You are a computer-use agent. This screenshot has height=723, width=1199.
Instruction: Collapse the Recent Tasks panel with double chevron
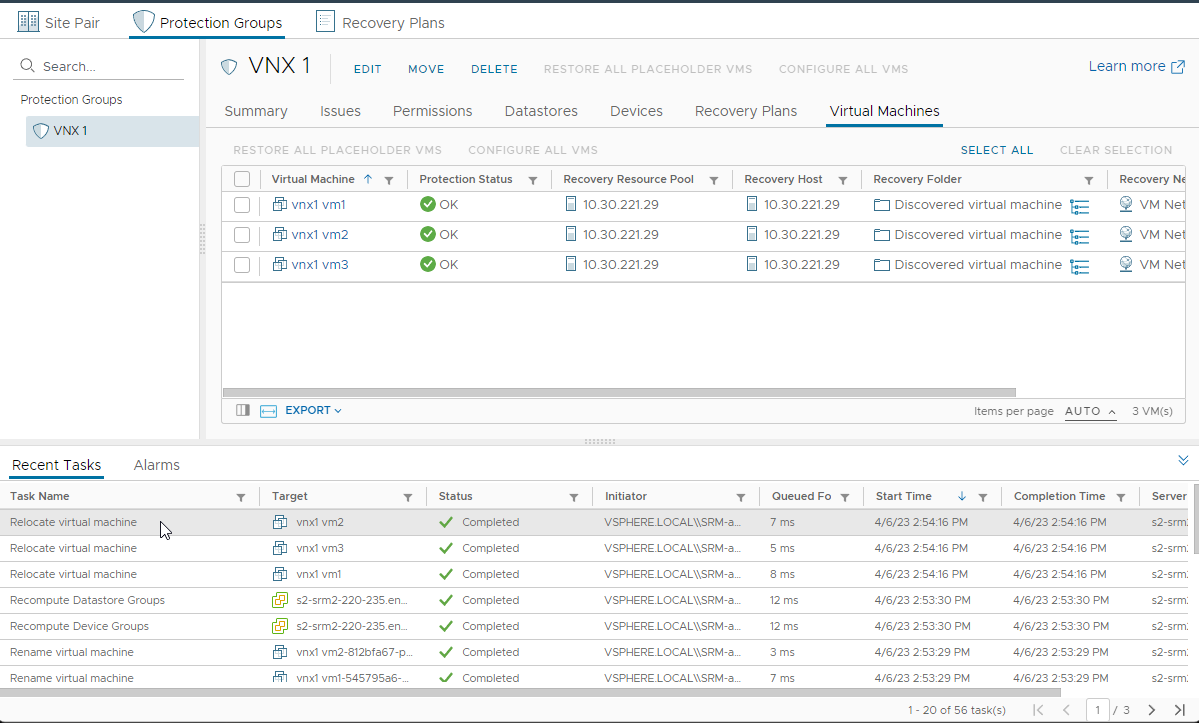(x=1184, y=459)
